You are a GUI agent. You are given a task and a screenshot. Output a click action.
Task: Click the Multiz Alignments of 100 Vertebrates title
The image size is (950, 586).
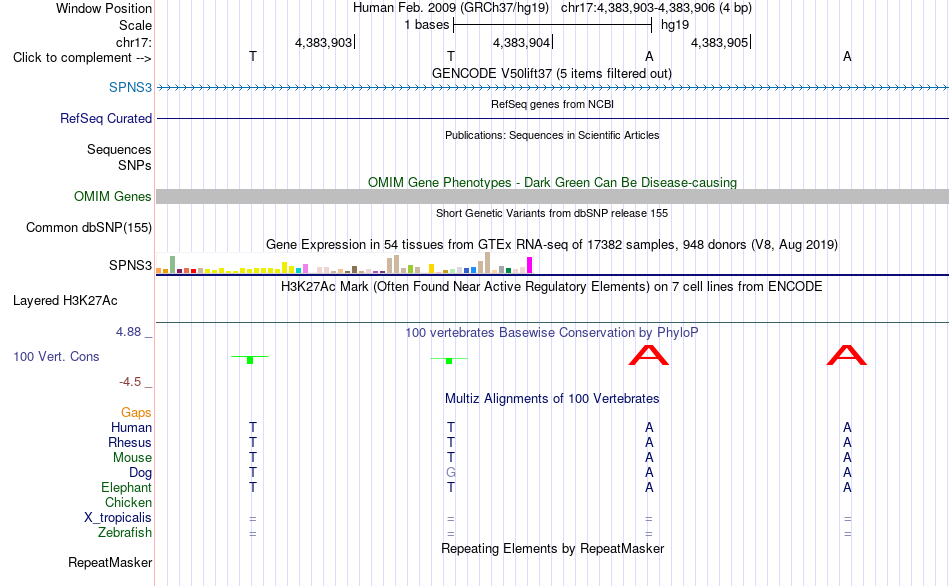coord(552,398)
